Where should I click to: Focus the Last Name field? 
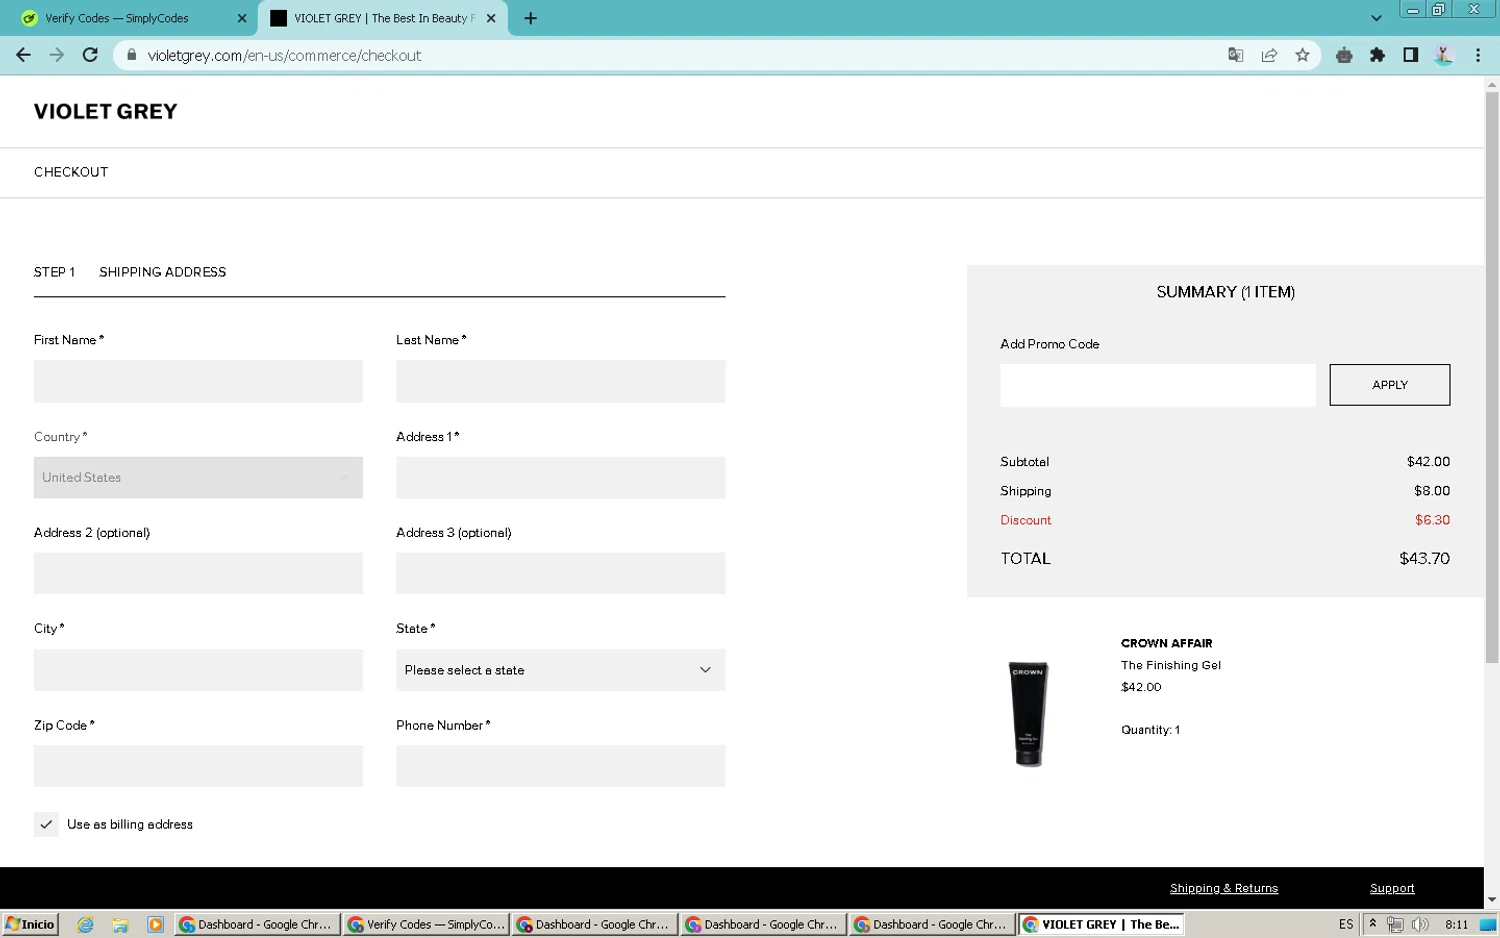pos(560,381)
